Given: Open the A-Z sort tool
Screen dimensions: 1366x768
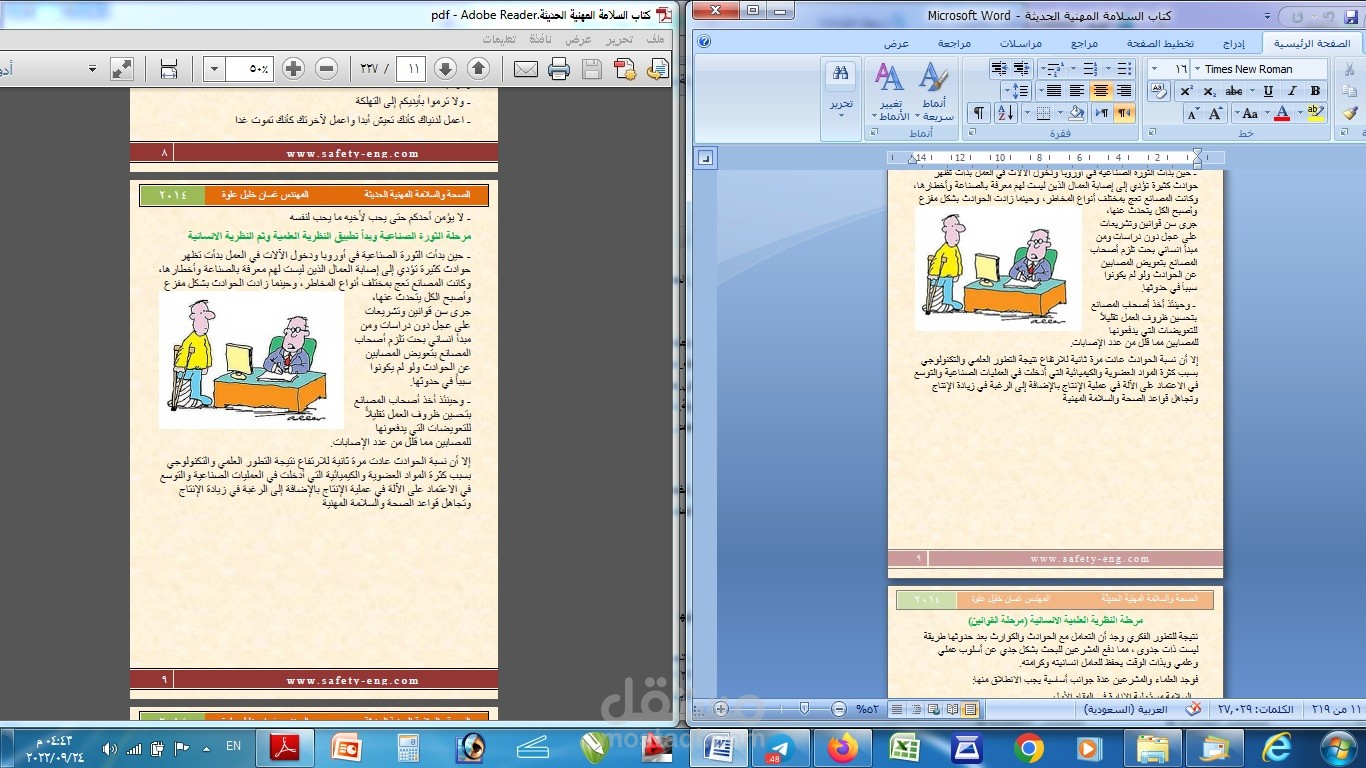Looking at the screenshot, I should [x=1005, y=113].
